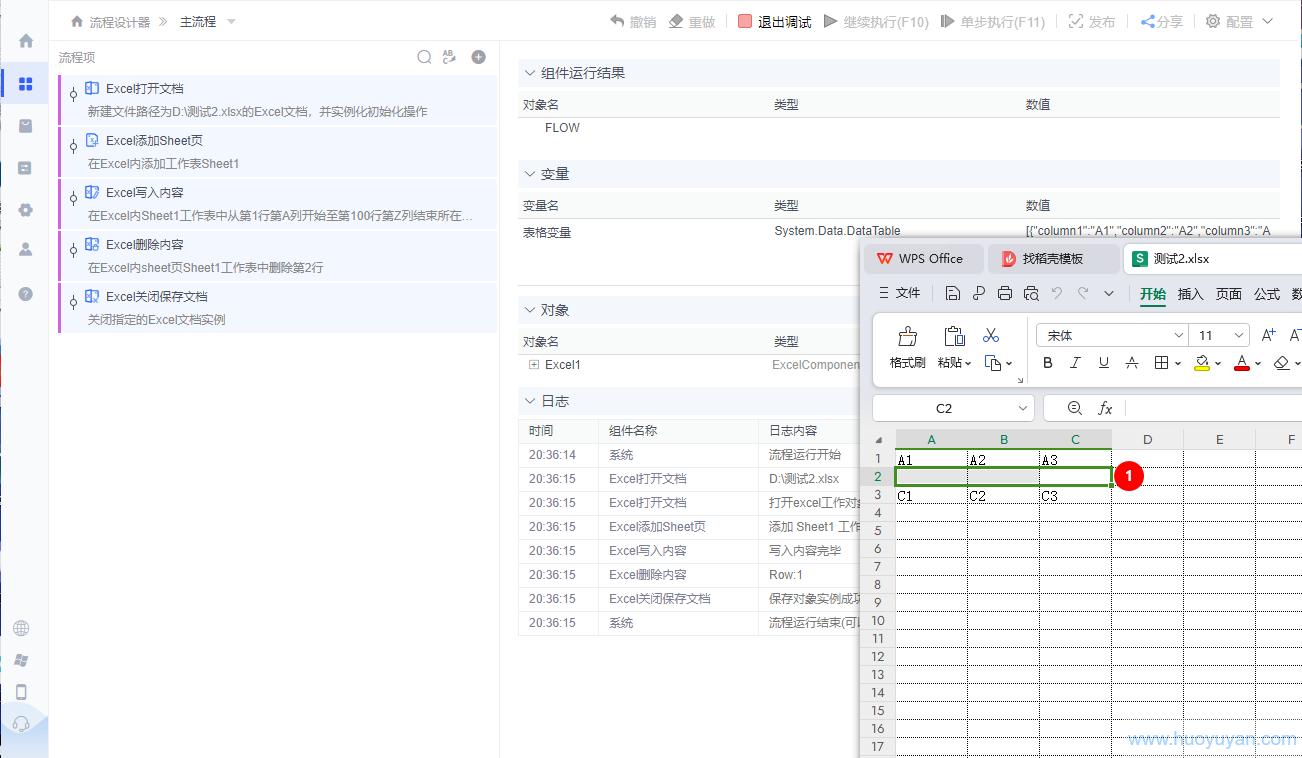
Task: Click the add flow item plus icon
Action: (x=479, y=58)
